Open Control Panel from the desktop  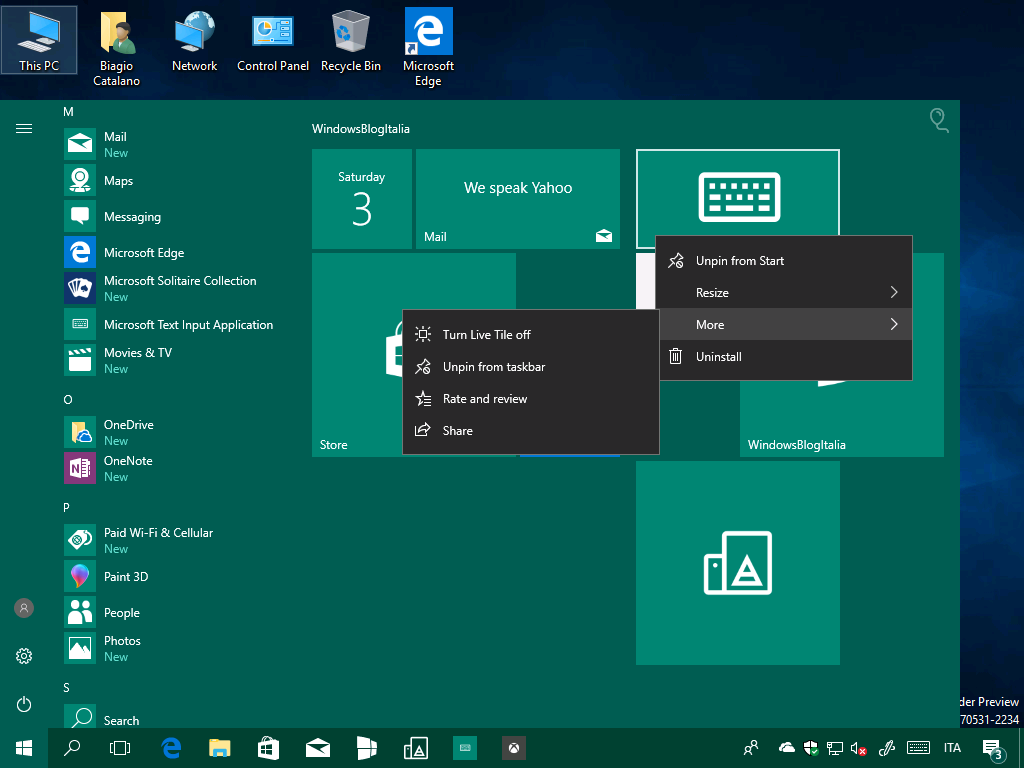pyautogui.click(x=273, y=40)
